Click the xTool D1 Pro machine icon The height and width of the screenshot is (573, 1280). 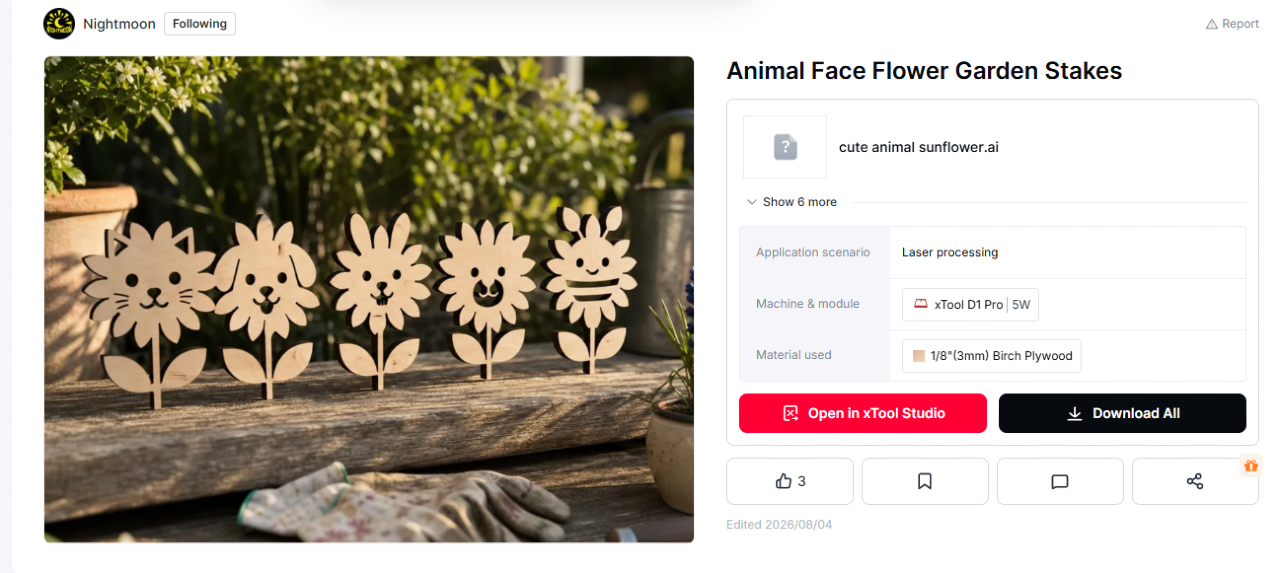click(x=920, y=304)
